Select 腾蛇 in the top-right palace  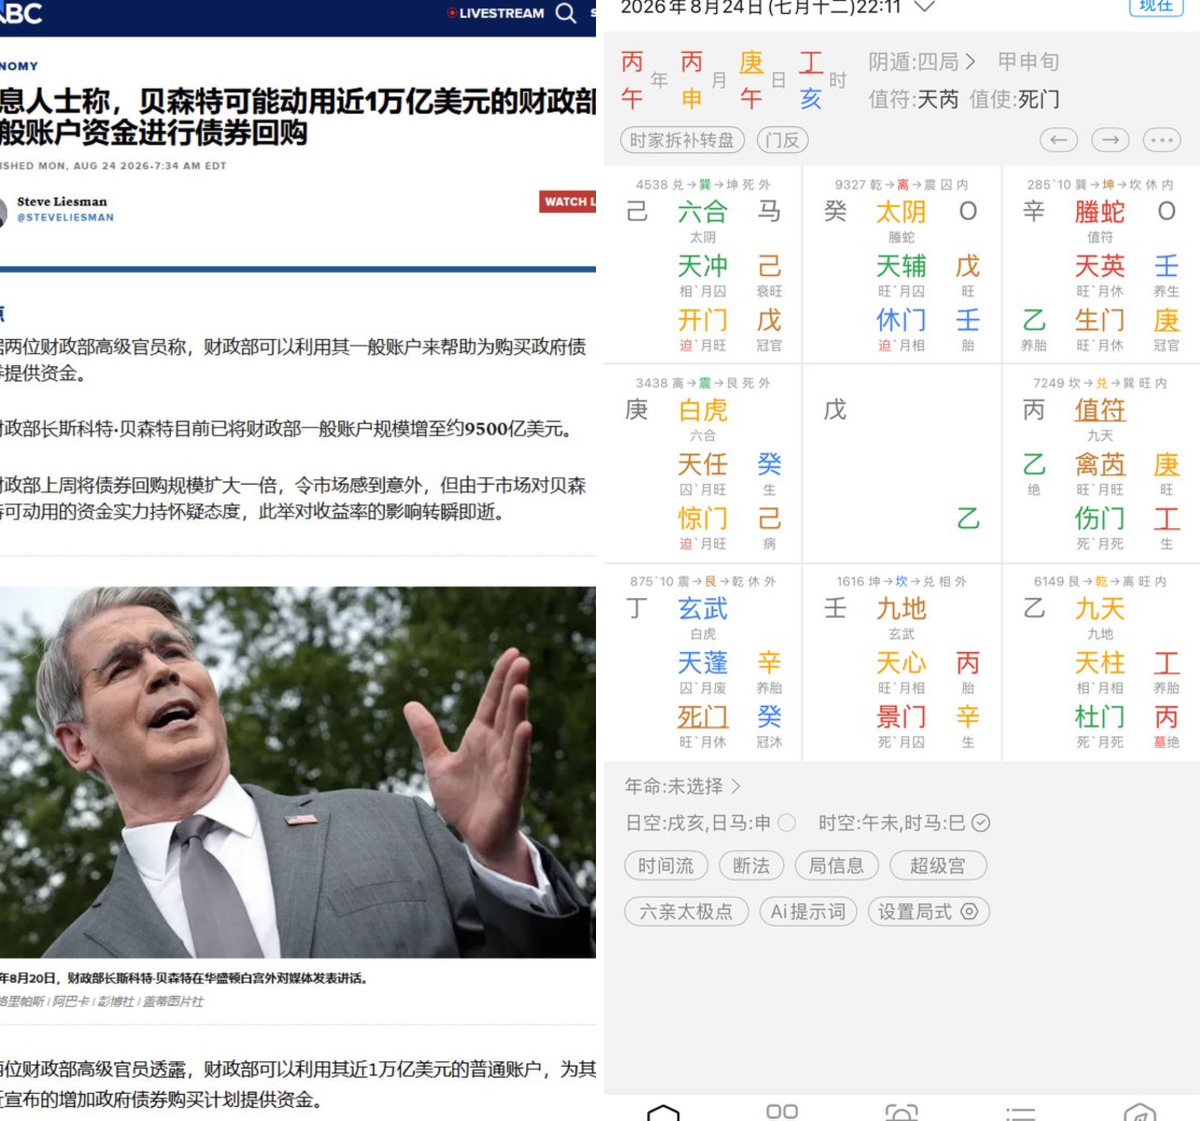click(x=1100, y=212)
